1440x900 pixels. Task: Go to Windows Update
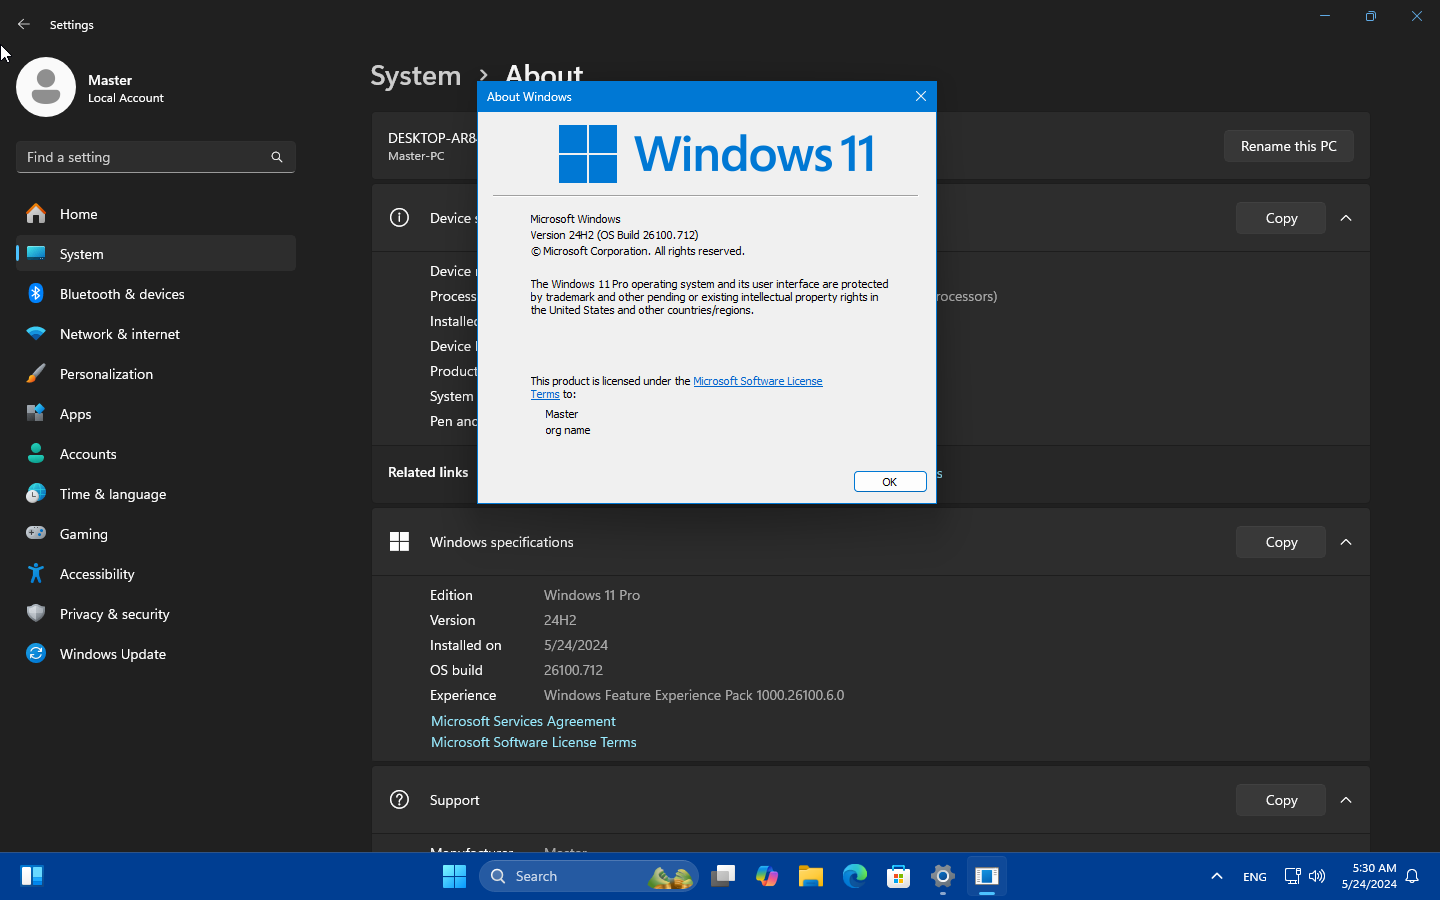pyautogui.click(x=113, y=654)
